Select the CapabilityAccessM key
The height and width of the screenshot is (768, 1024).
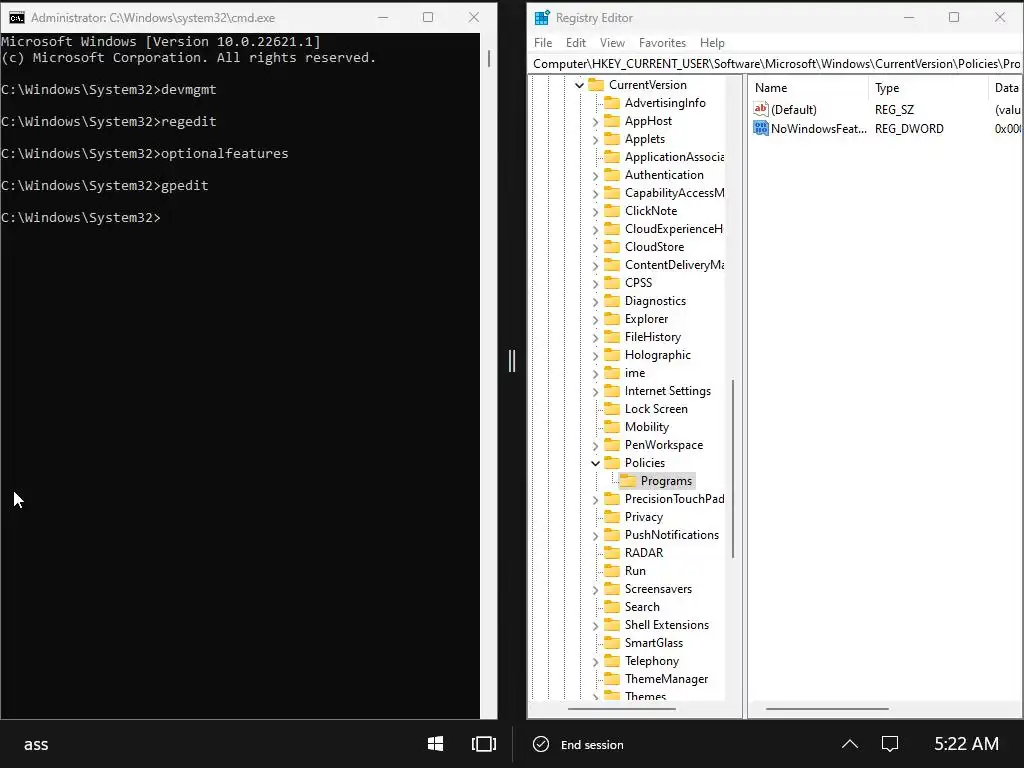click(x=674, y=193)
